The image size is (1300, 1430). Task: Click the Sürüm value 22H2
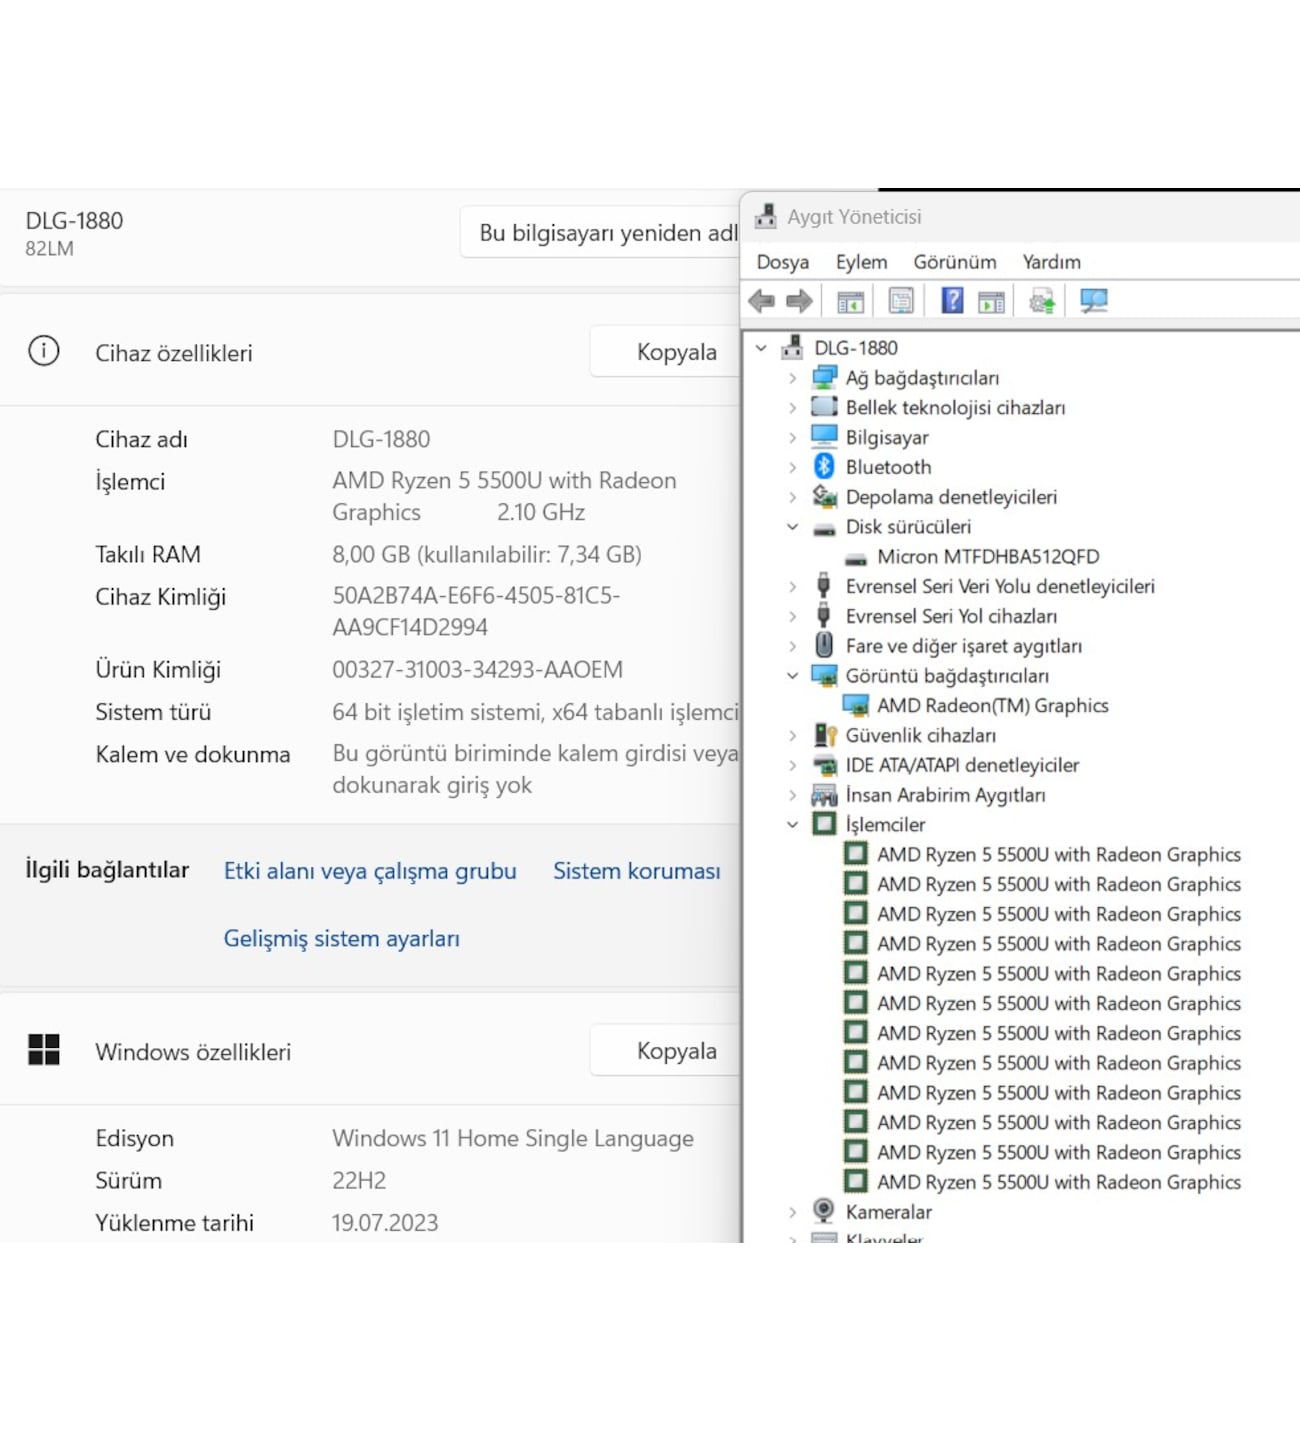[359, 1181]
